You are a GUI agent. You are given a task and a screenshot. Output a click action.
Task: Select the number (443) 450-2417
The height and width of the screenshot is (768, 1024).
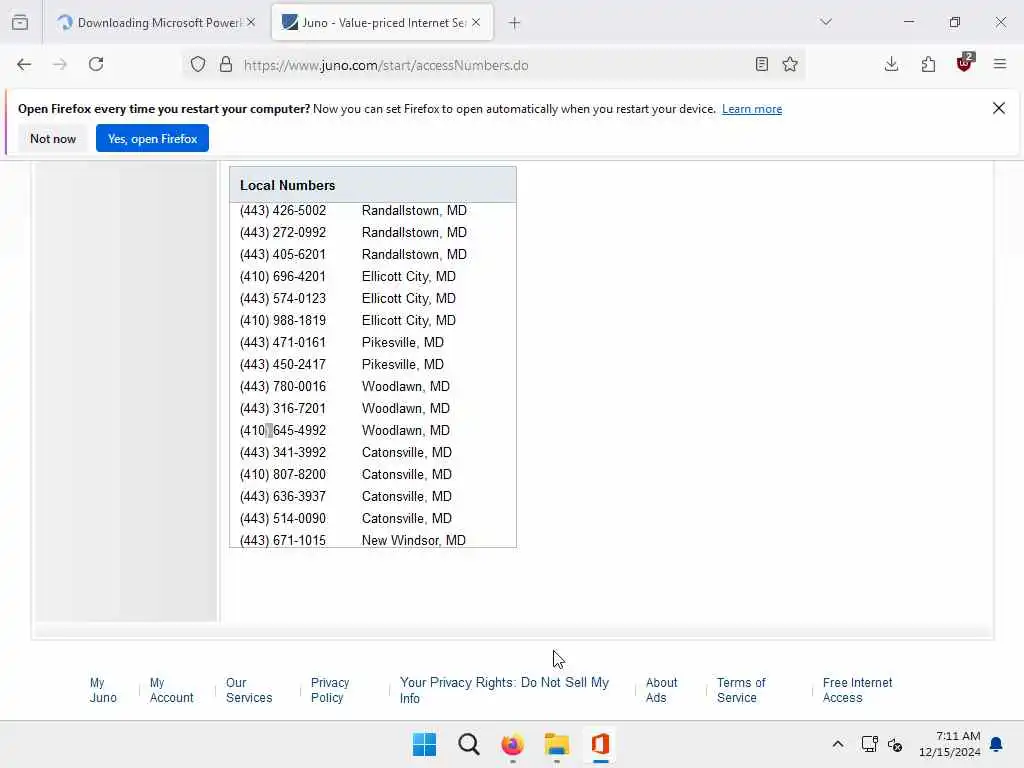(x=283, y=364)
